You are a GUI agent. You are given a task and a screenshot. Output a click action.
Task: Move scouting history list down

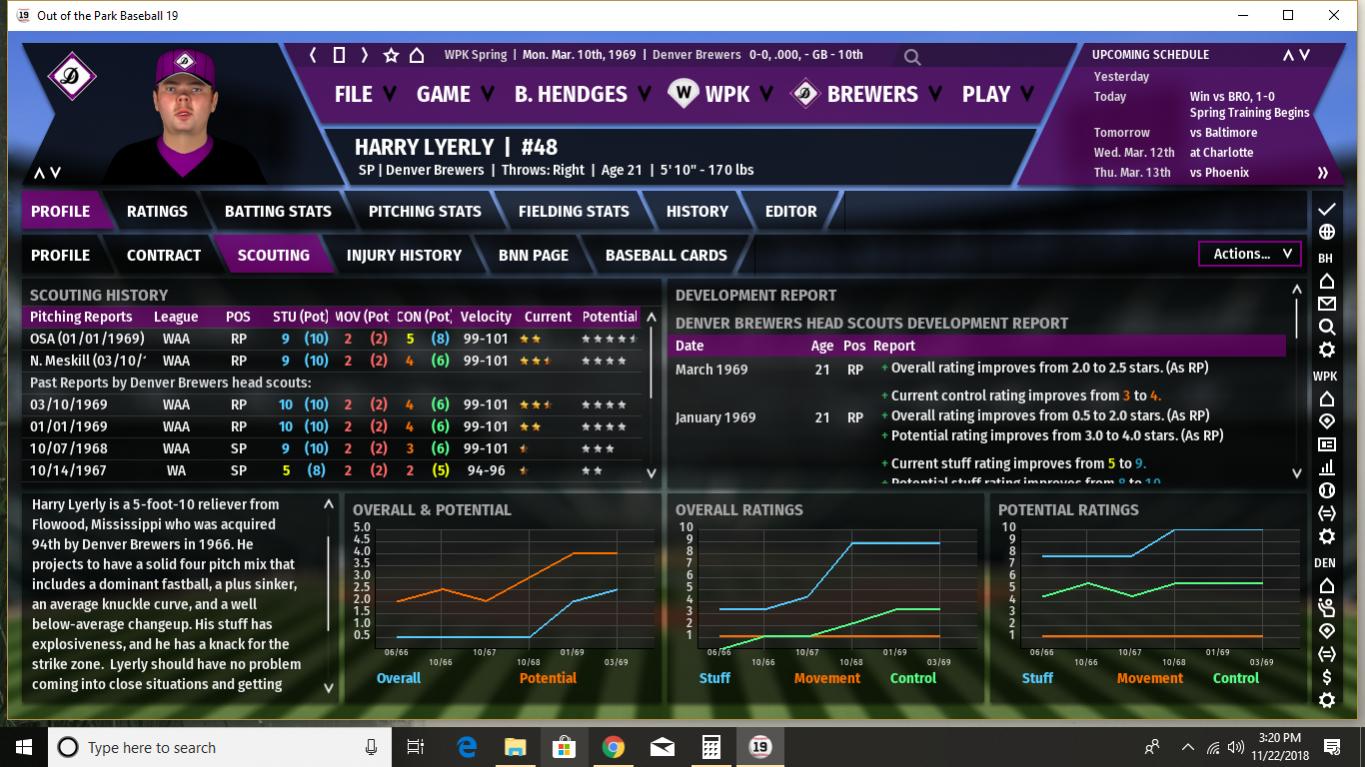(x=651, y=473)
